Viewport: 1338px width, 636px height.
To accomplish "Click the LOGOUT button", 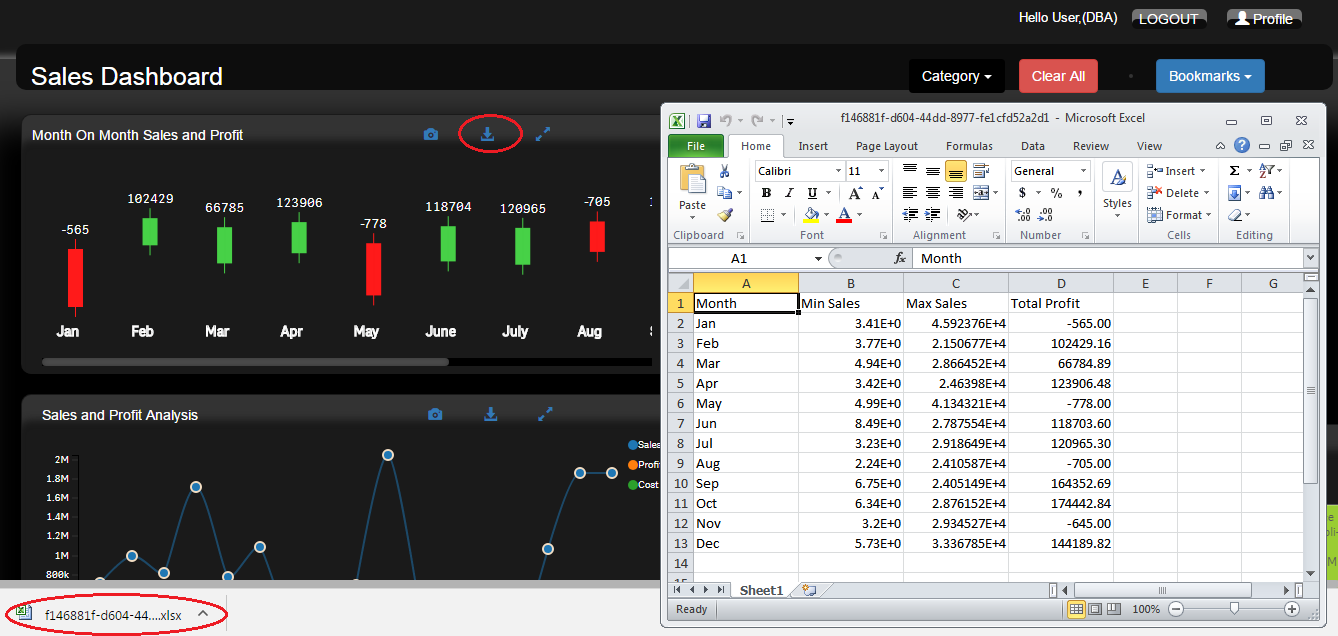I will (x=1168, y=19).
